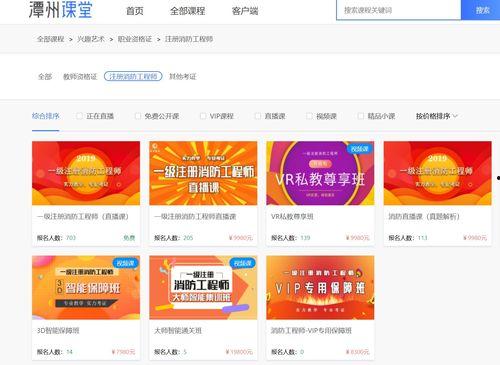Click the 视频课 badge on 大师智能通关班 card
The width and height of the screenshot is (500, 365).
[x=243, y=263]
